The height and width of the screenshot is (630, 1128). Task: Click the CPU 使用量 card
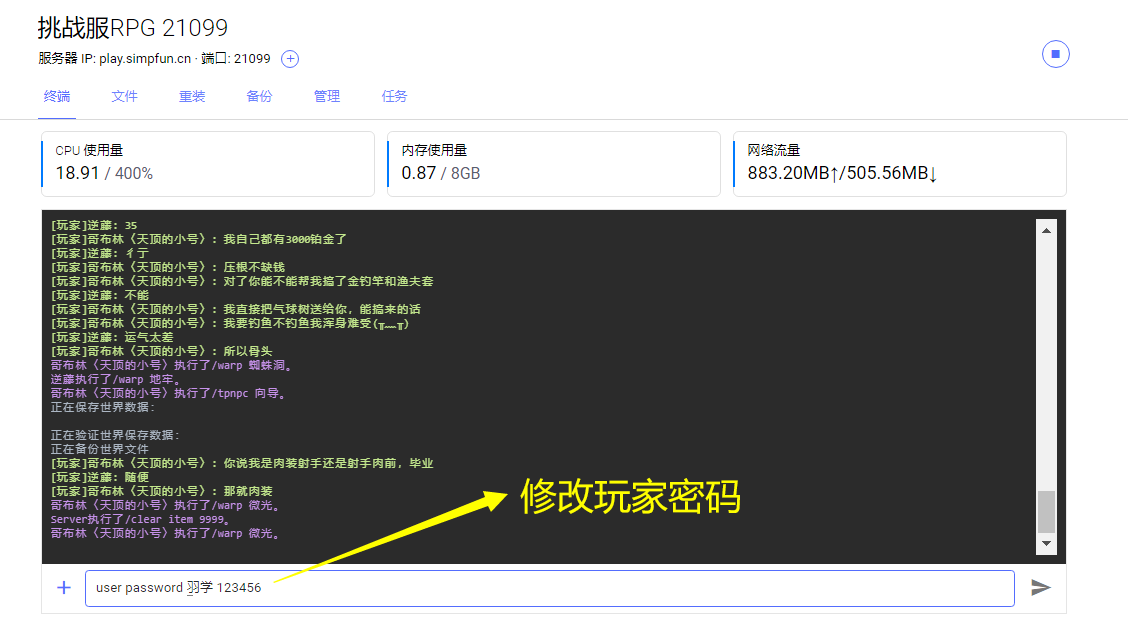[x=208, y=164]
